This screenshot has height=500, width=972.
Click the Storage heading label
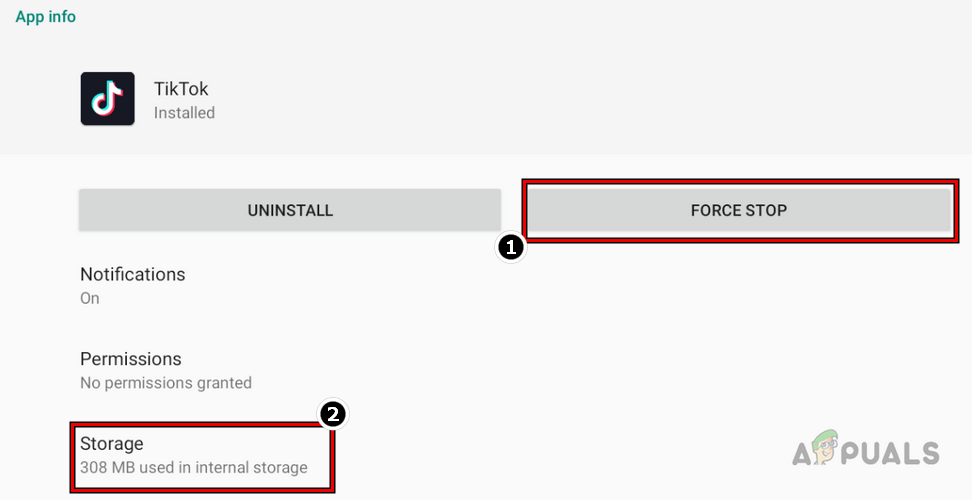[112, 443]
